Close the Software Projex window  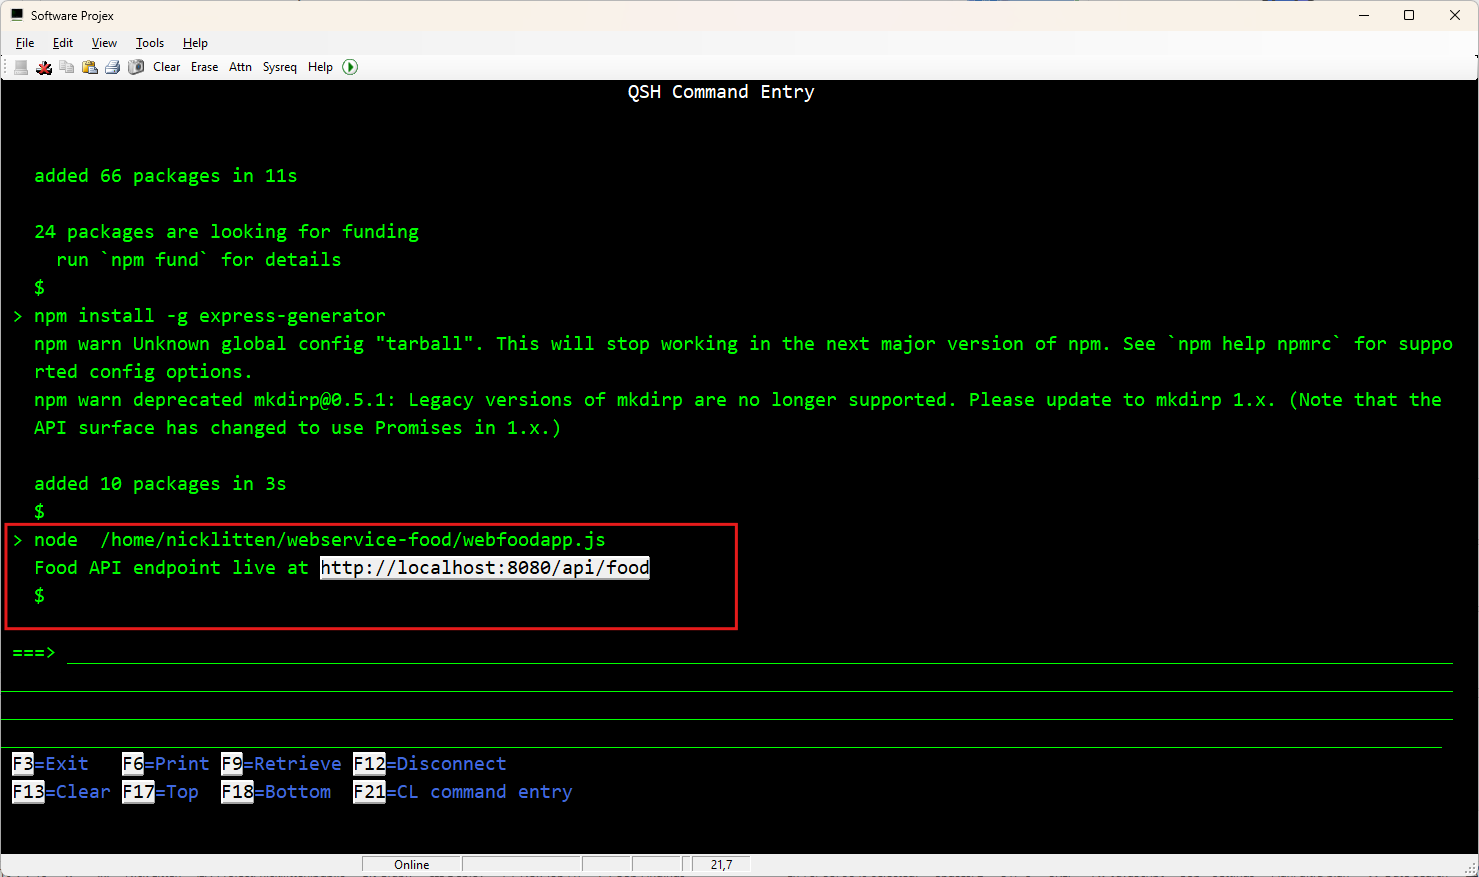1455,15
